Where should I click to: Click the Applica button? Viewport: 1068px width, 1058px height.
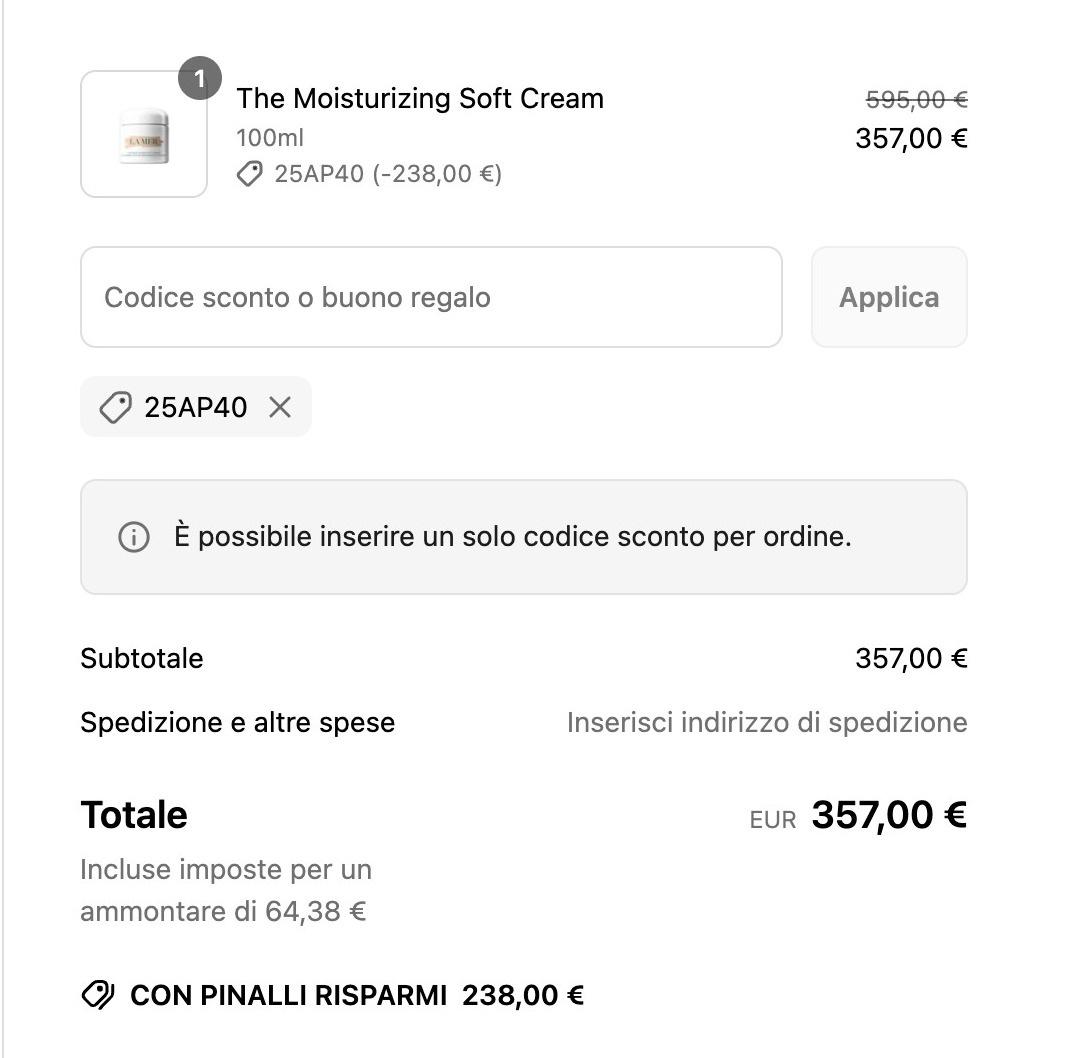point(889,297)
